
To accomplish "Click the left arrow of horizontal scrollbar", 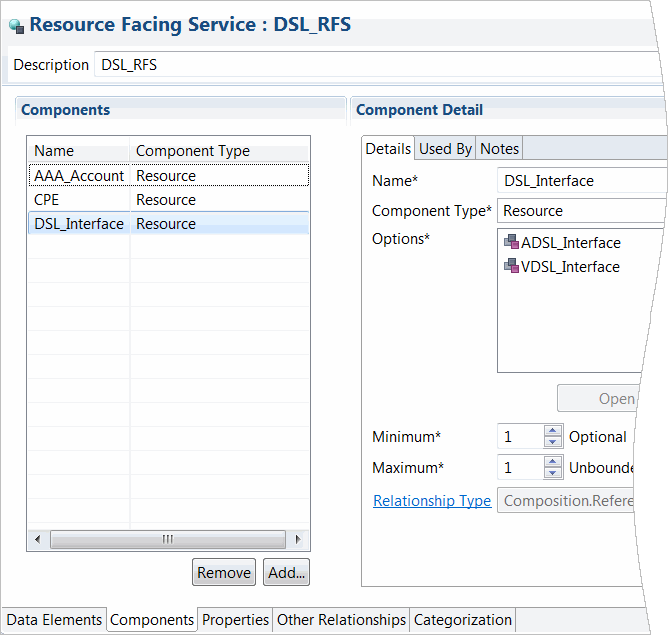I will (38, 539).
